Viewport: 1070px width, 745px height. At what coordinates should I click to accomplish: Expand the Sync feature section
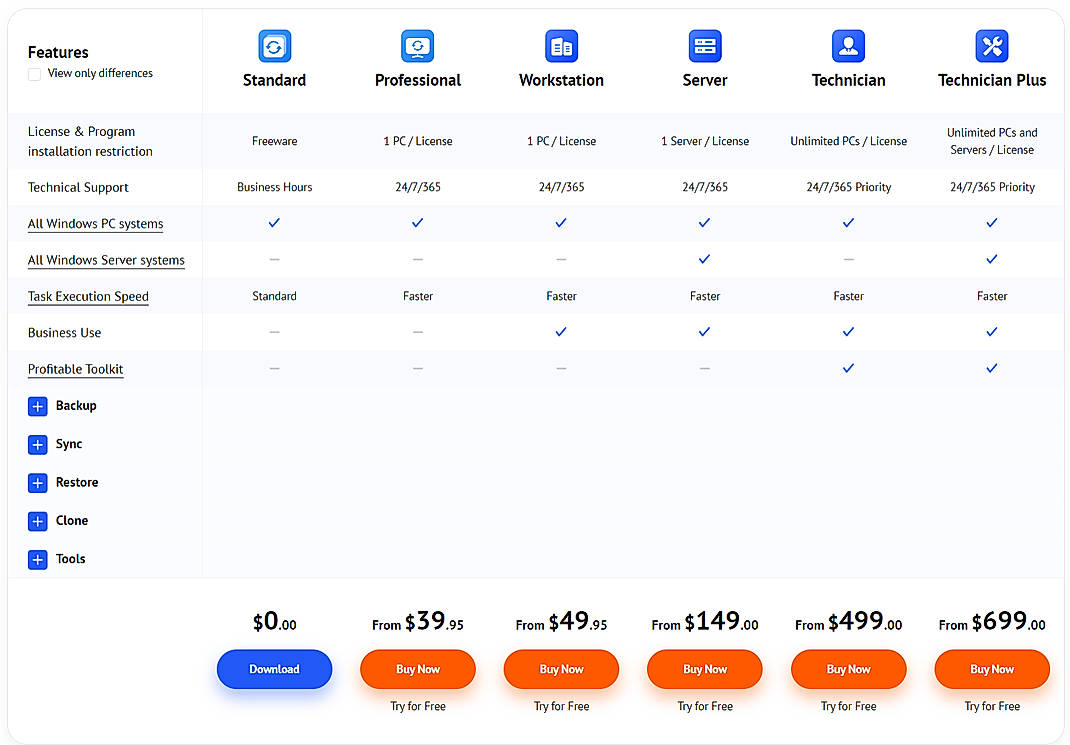coord(38,445)
